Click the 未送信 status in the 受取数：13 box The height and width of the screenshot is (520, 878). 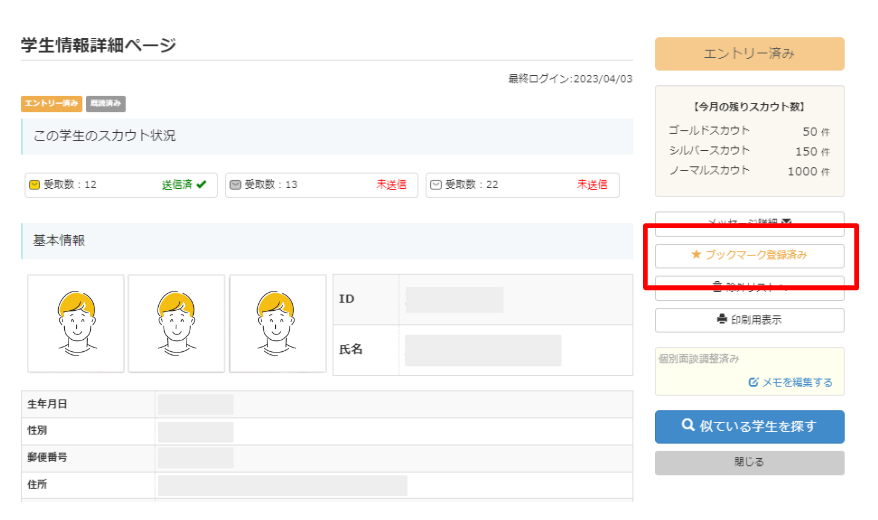391,185
